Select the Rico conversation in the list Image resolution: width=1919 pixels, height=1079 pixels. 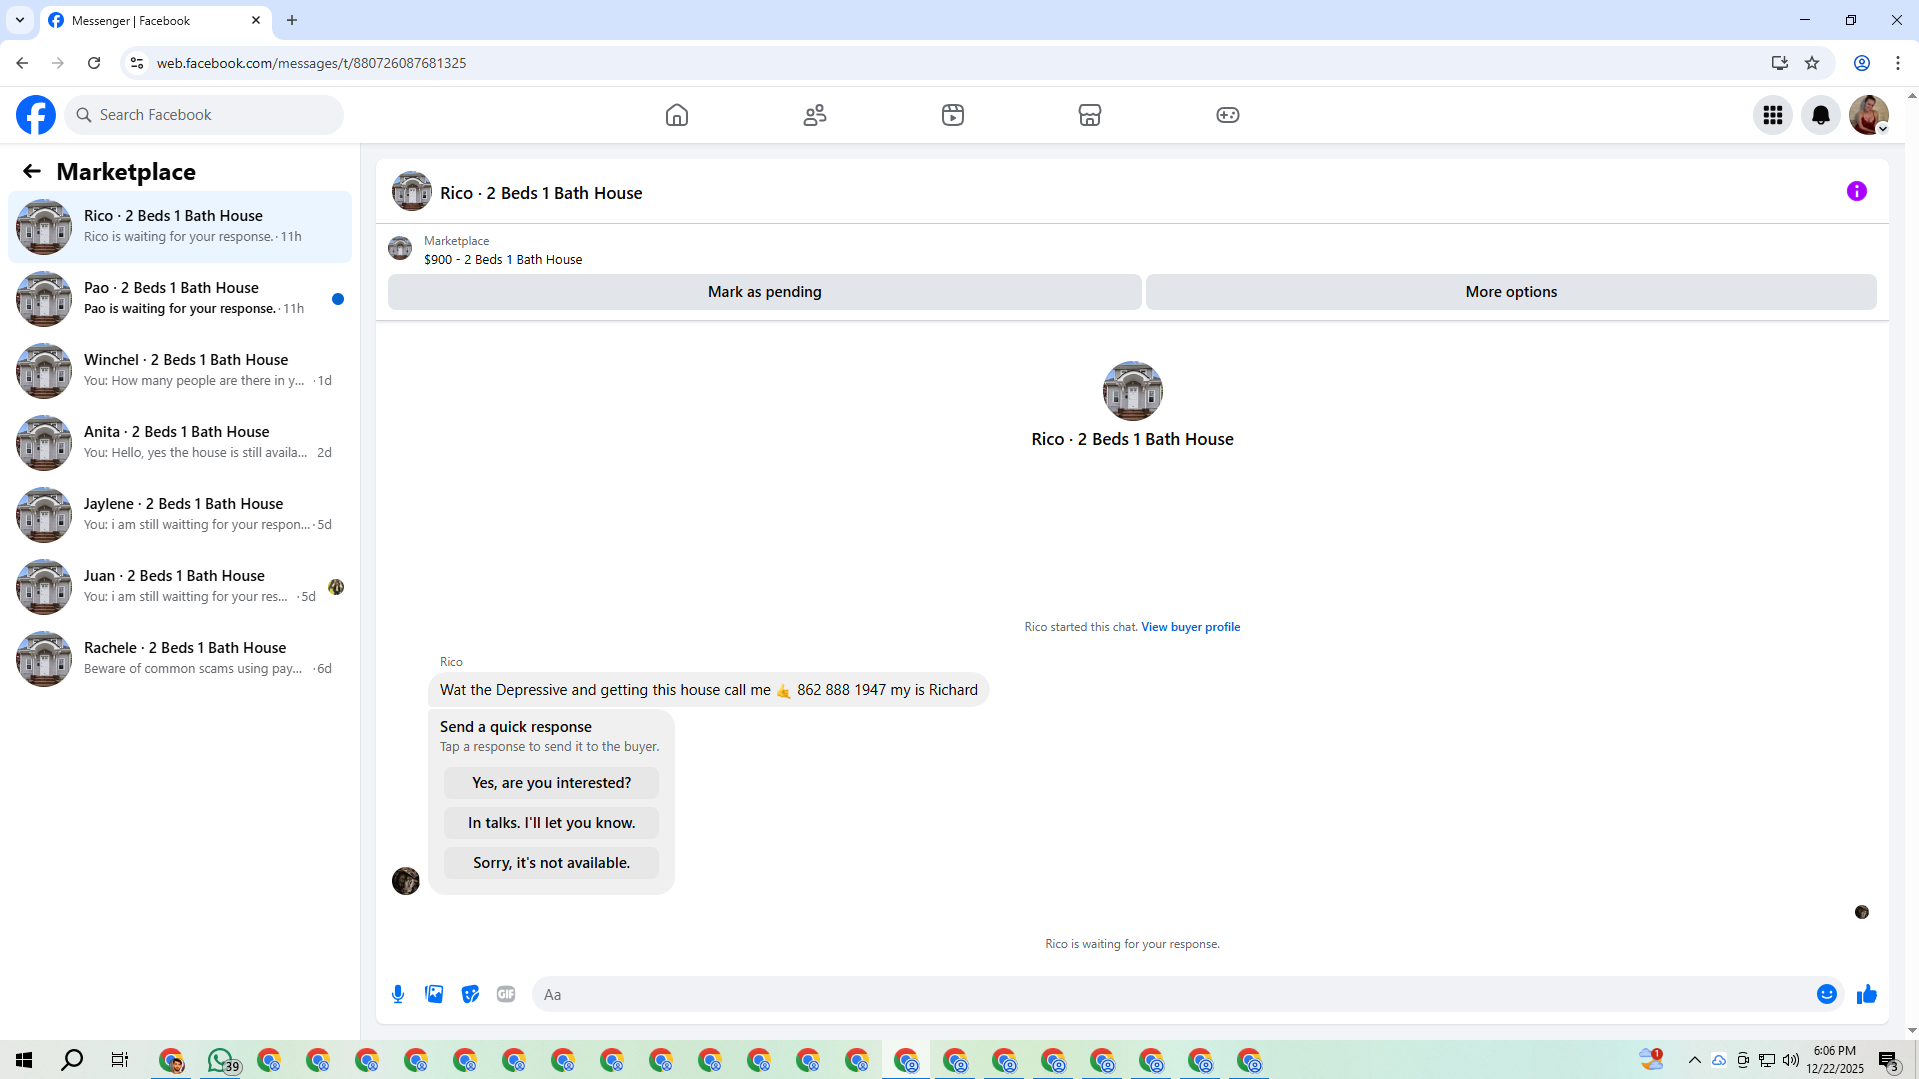click(180, 227)
